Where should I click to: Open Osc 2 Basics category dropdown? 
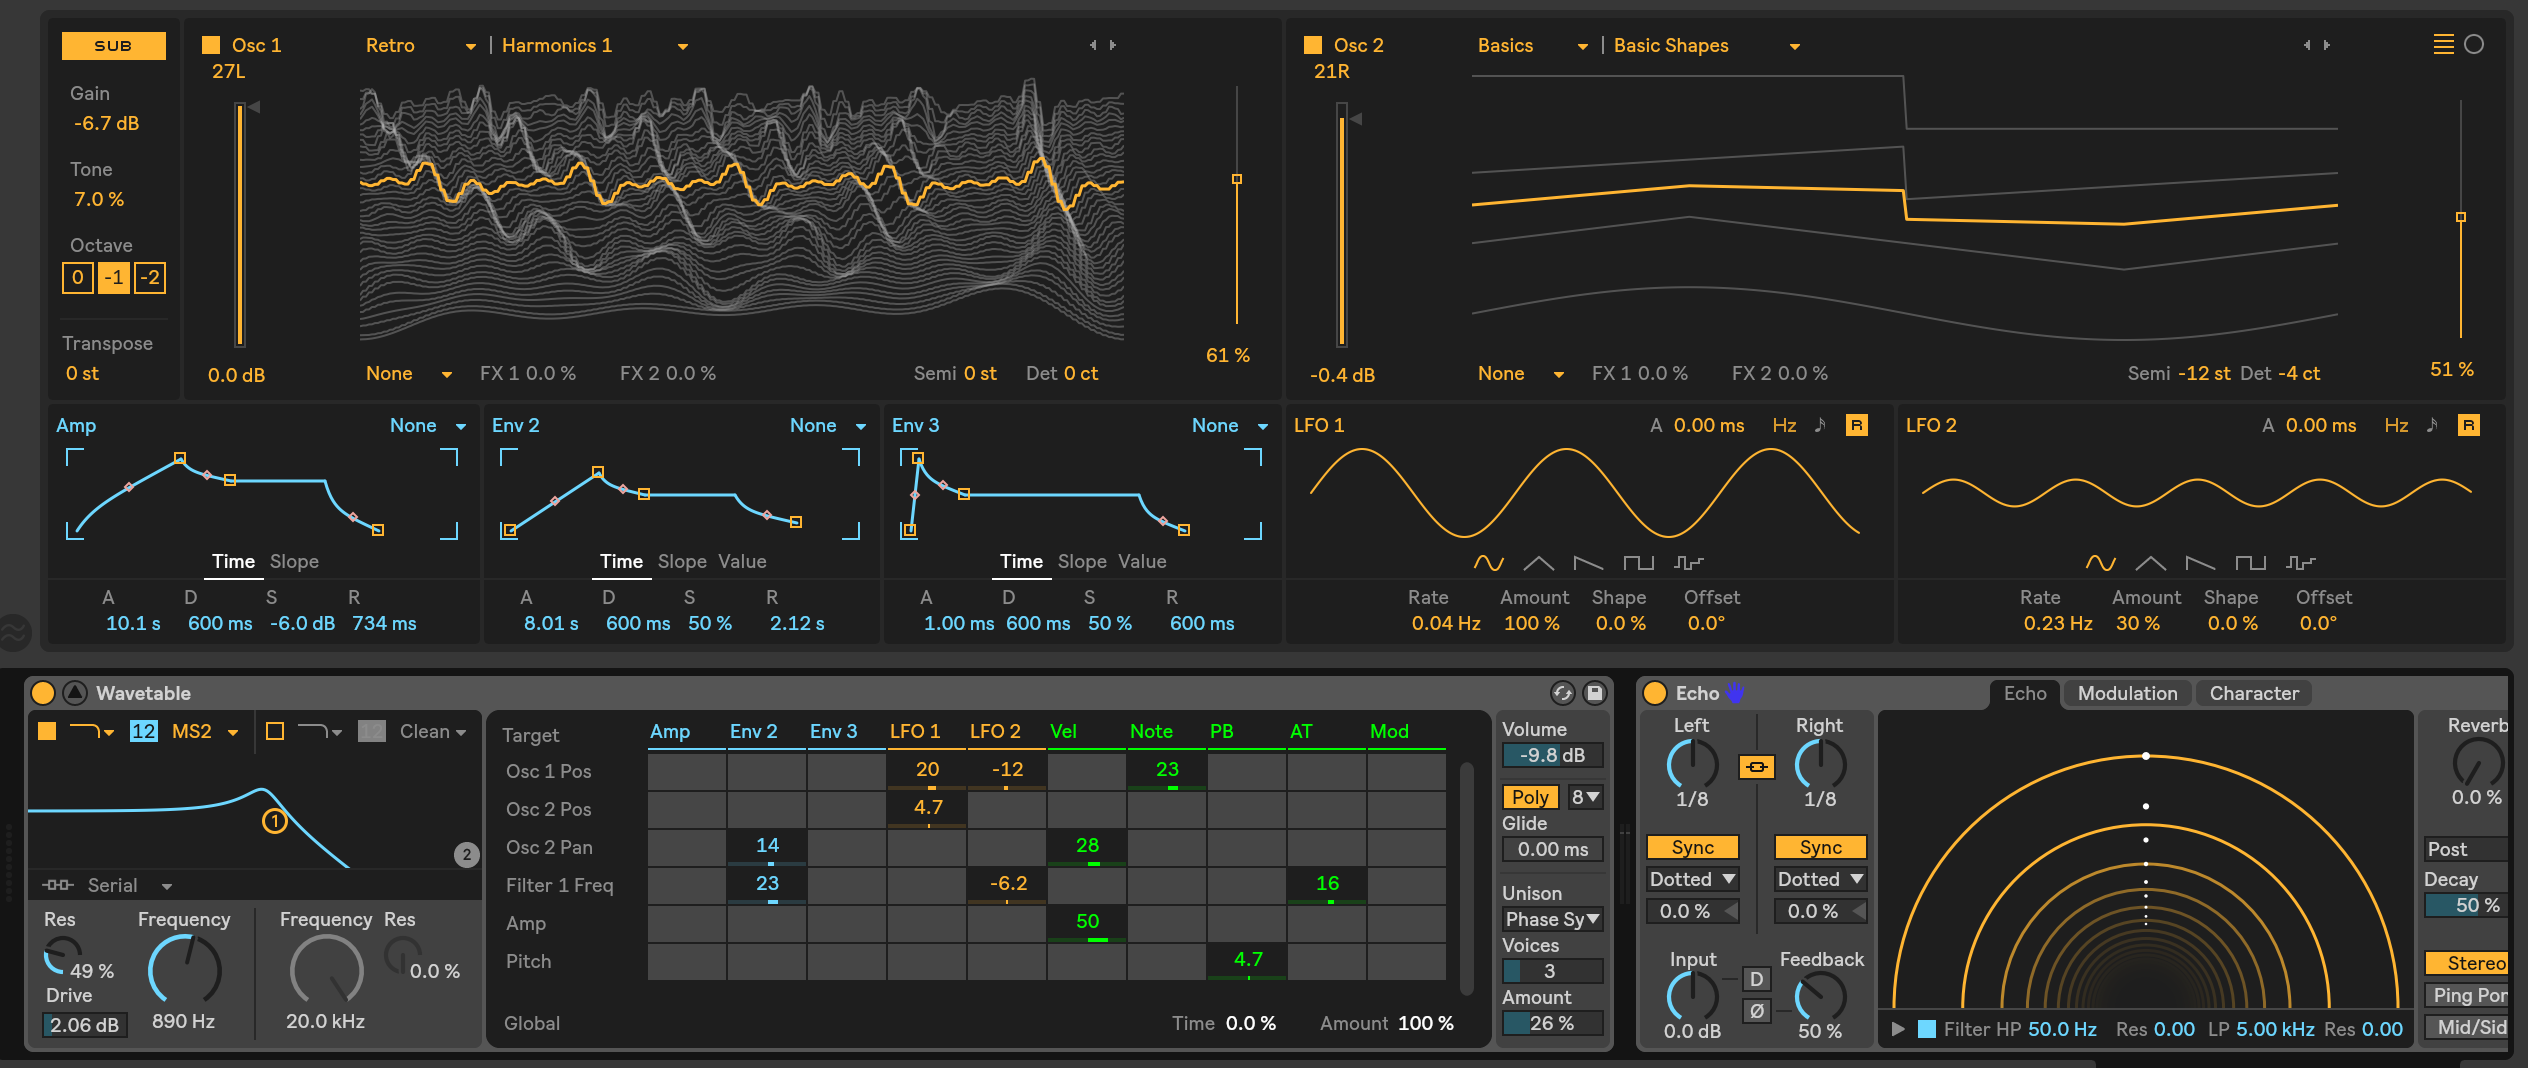[x=1533, y=46]
